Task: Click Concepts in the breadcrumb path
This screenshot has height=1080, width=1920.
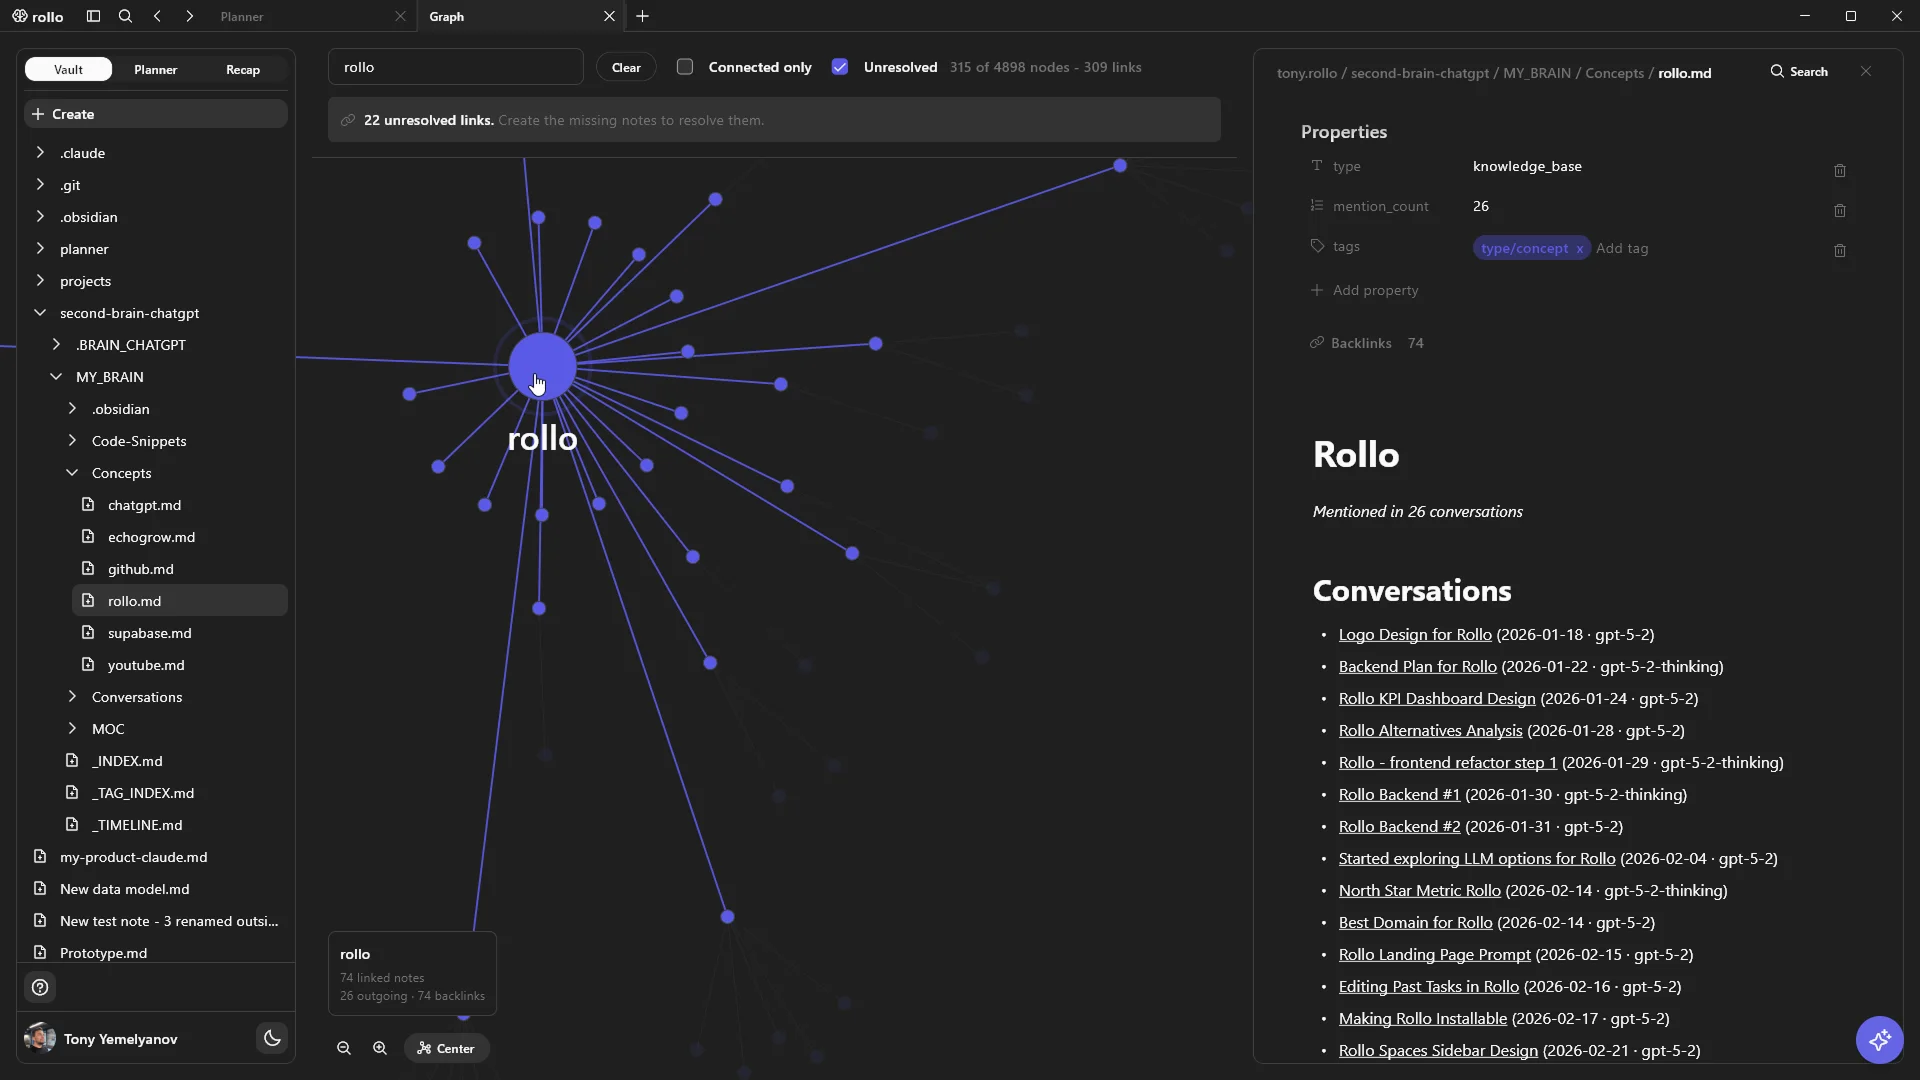Action: pos(1614,73)
